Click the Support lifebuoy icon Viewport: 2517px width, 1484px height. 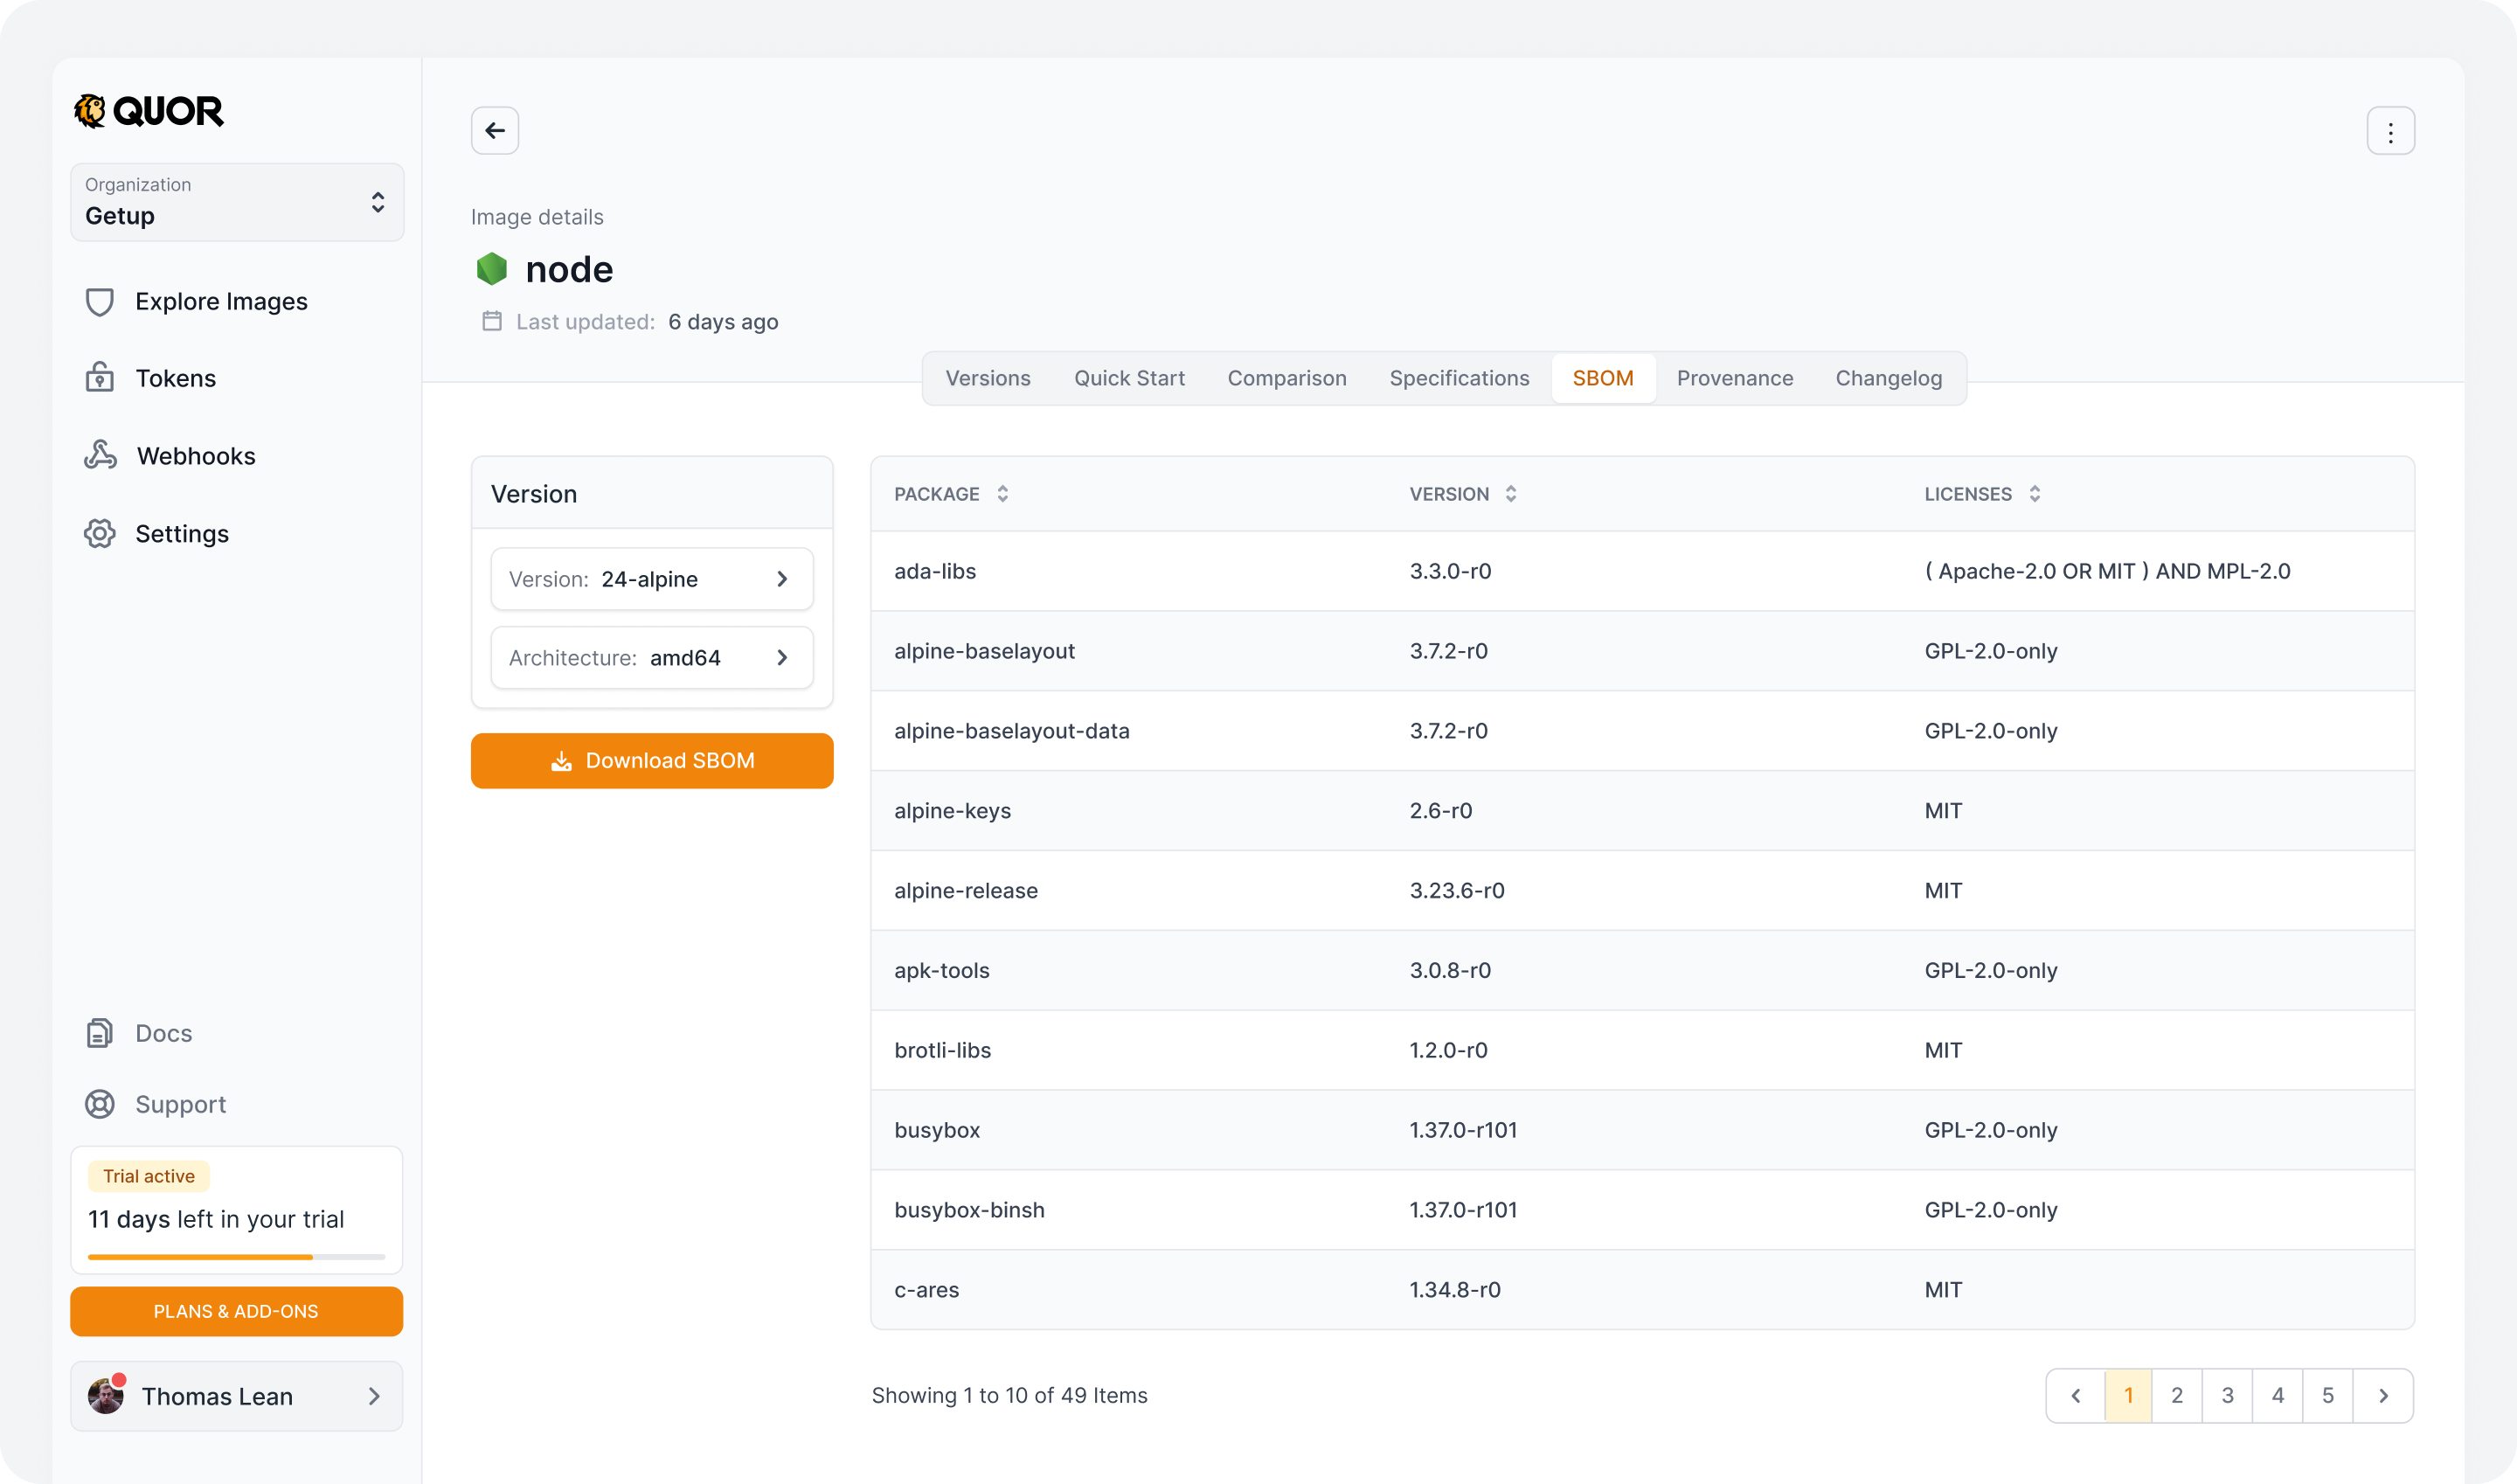pyautogui.click(x=99, y=1104)
